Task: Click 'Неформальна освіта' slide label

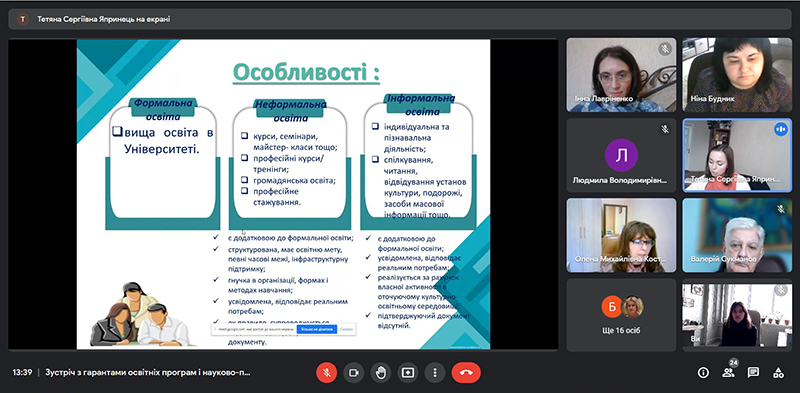Action: (290, 111)
